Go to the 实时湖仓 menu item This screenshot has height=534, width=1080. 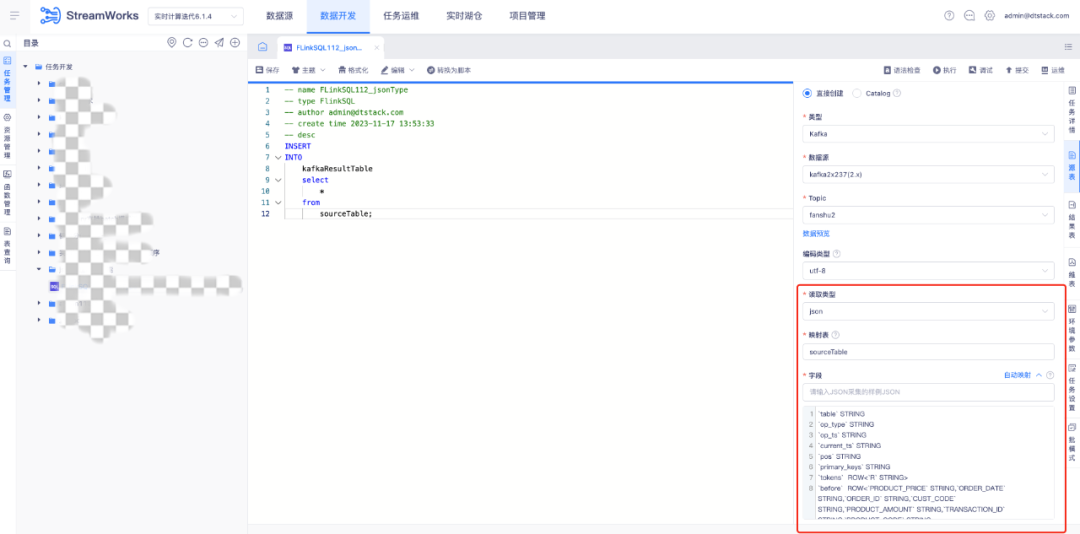tap(464, 16)
